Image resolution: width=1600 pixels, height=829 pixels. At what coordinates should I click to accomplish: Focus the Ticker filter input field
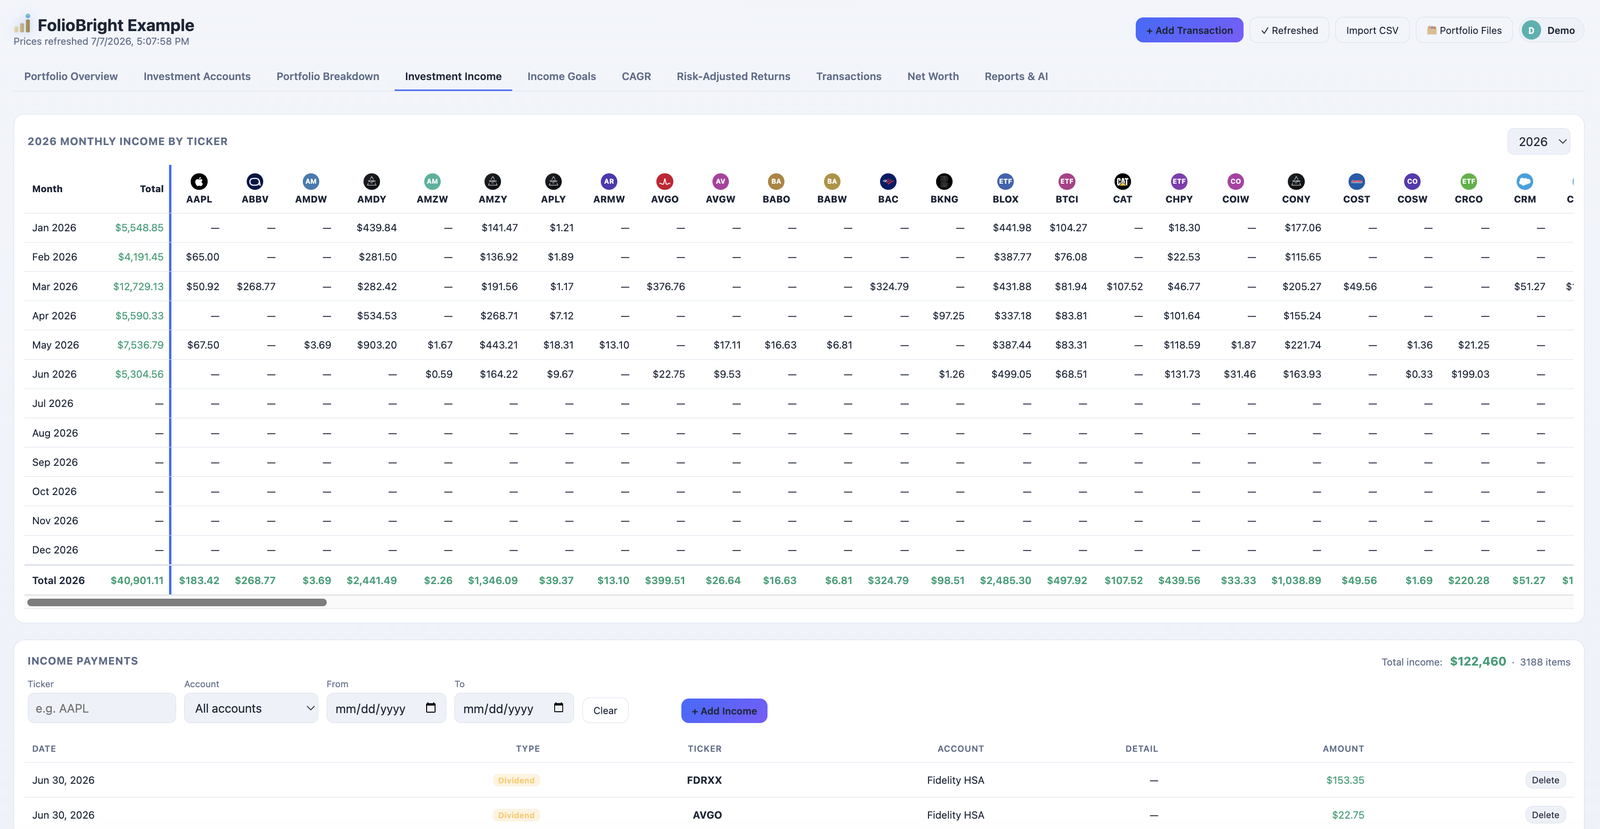(x=102, y=708)
